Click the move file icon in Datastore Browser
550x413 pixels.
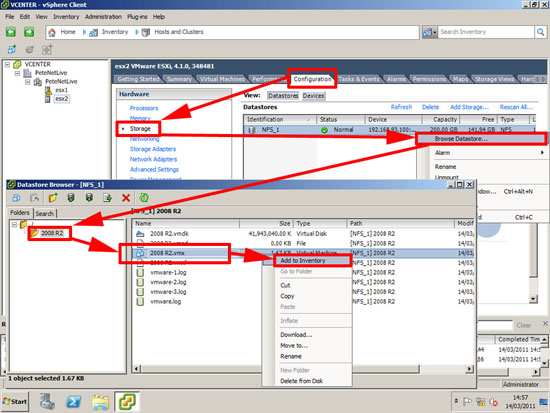(x=108, y=198)
